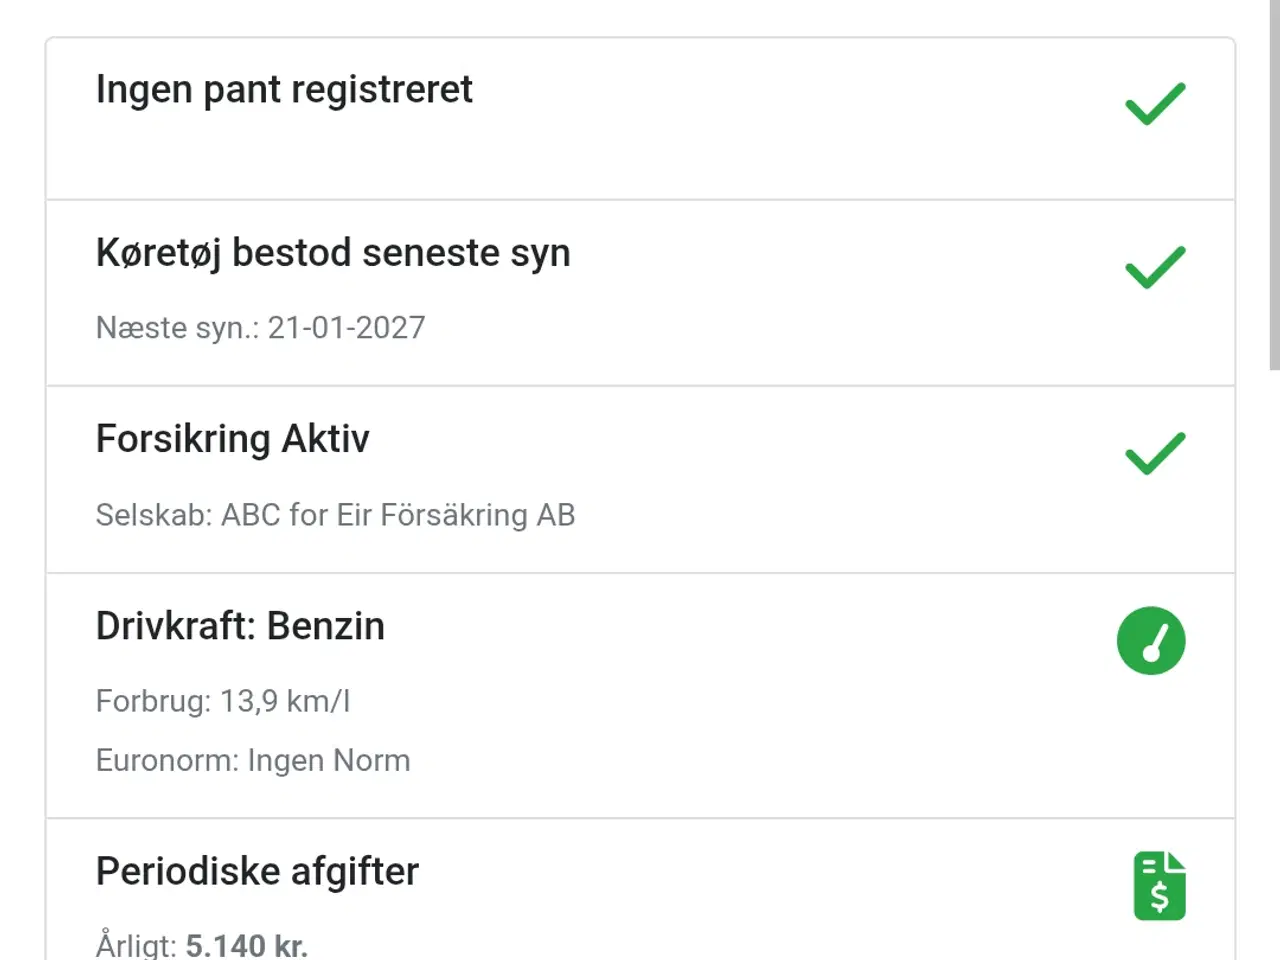The image size is (1280, 960).
Task: Select the bold 5.140 kr. amount
Action: 247,945
